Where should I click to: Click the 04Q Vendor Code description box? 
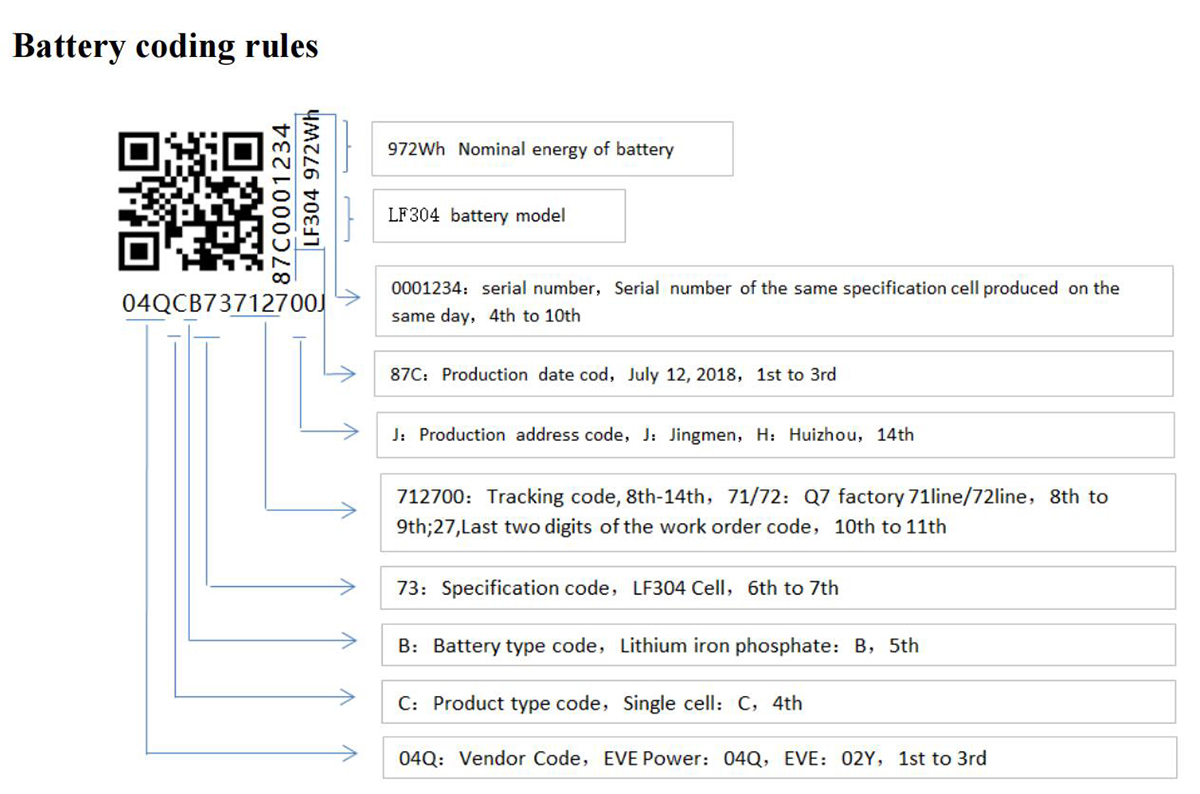[777, 758]
